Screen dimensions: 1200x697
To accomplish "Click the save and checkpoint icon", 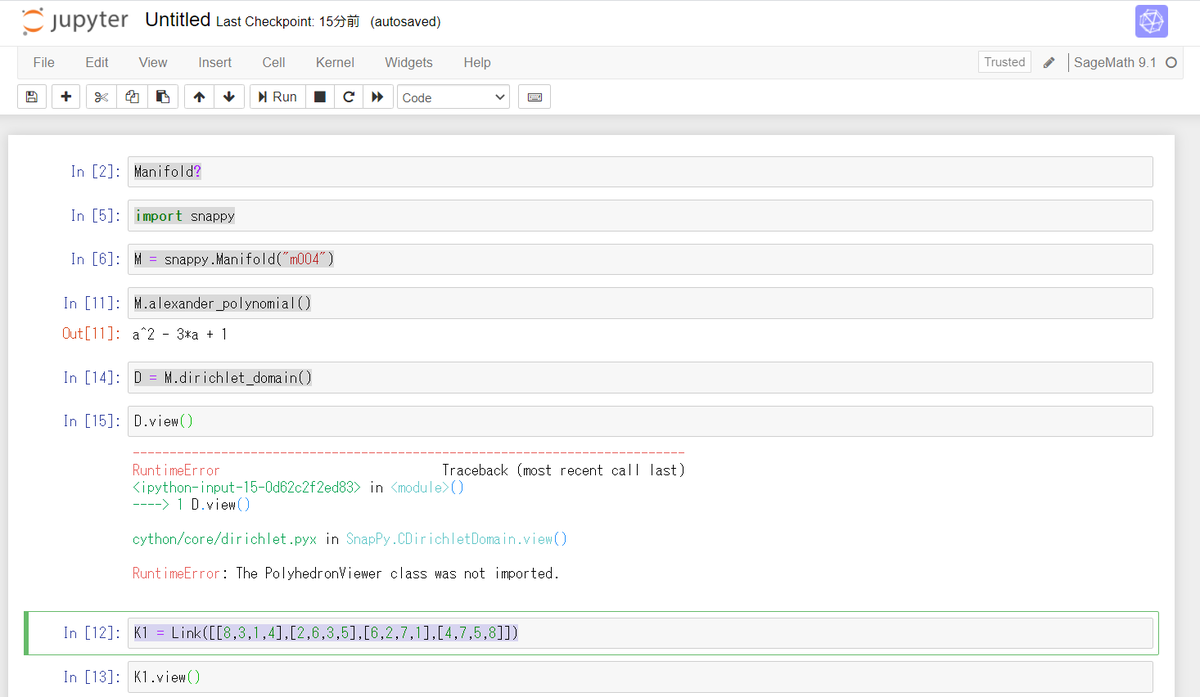I will point(31,97).
